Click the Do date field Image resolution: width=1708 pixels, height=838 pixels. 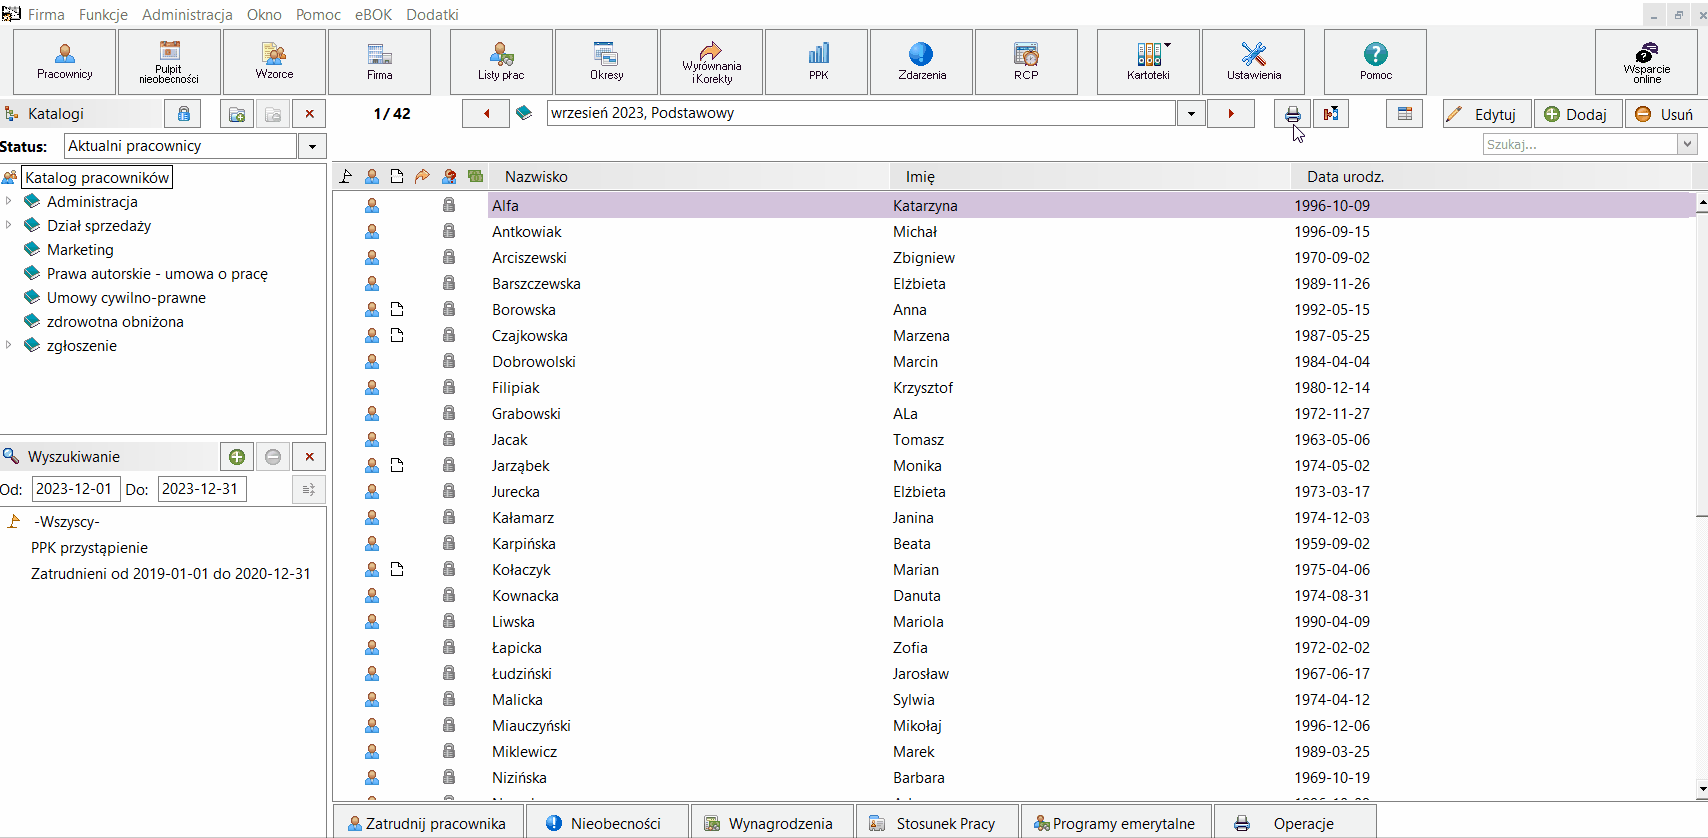point(202,489)
